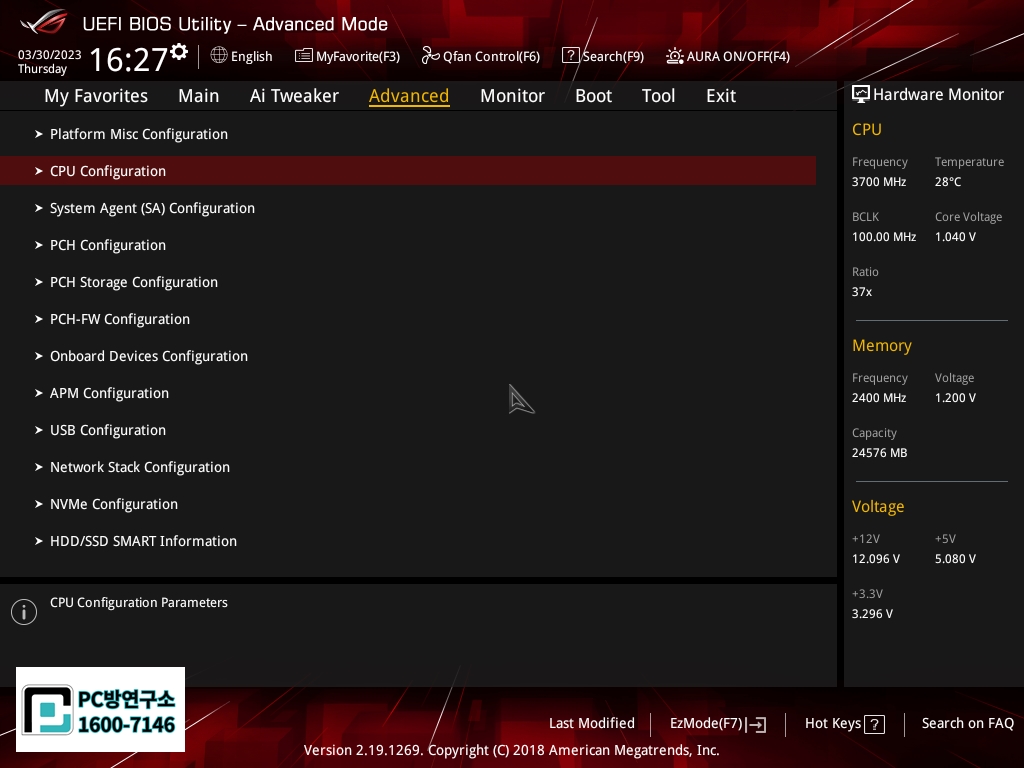Screen dimensions: 1024x768
Task: Click the 03/30/2023 date text
Action: [50, 54]
